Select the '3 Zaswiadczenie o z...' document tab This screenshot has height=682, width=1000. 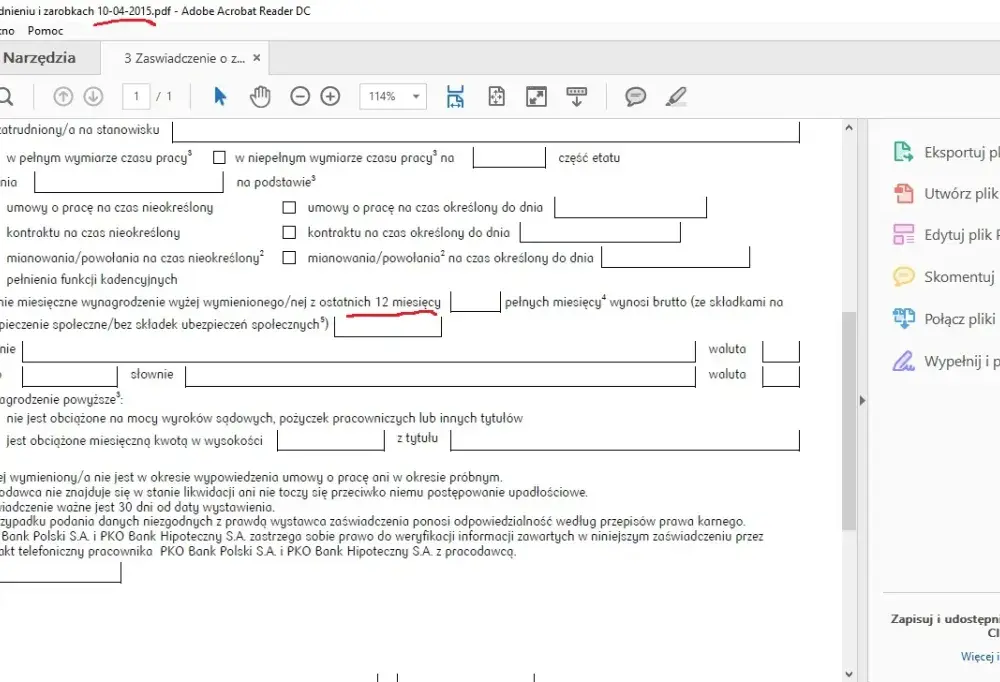point(184,58)
